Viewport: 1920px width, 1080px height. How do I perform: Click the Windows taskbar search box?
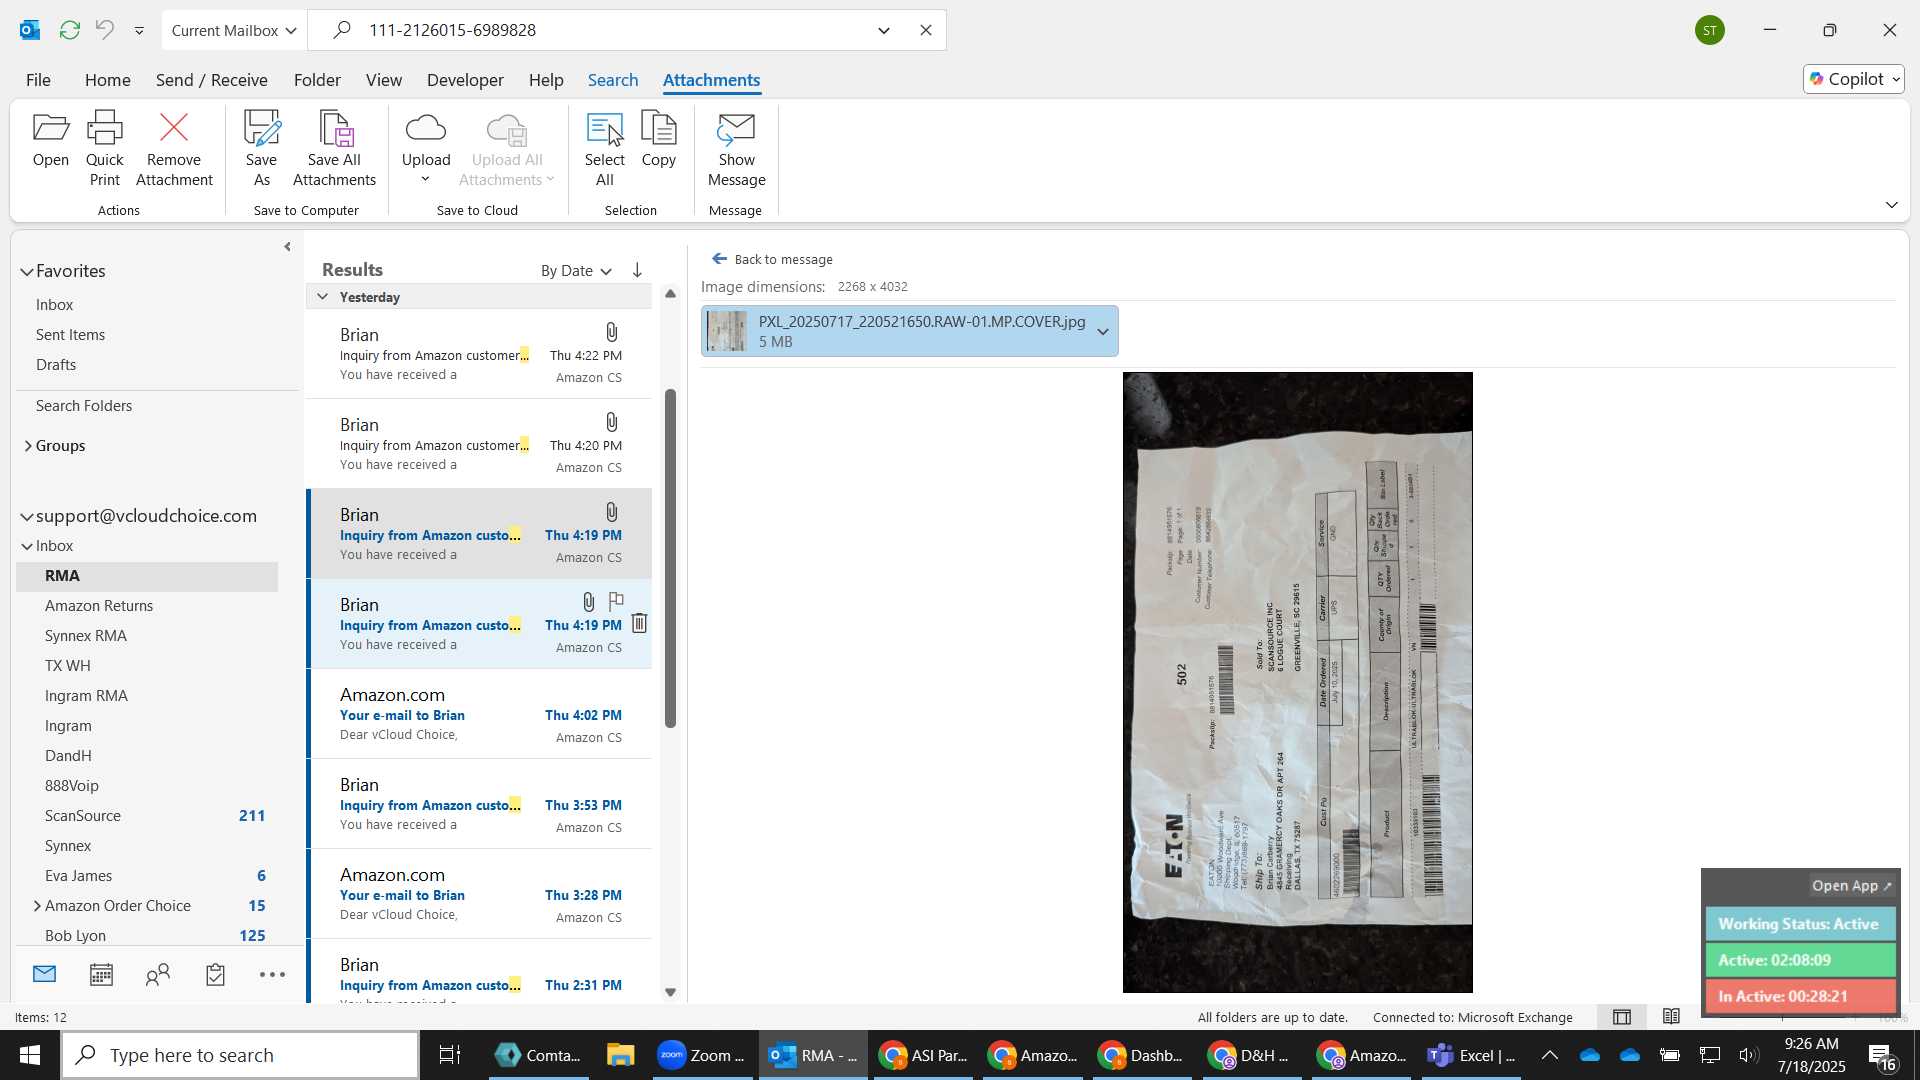pyautogui.click(x=240, y=1055)
